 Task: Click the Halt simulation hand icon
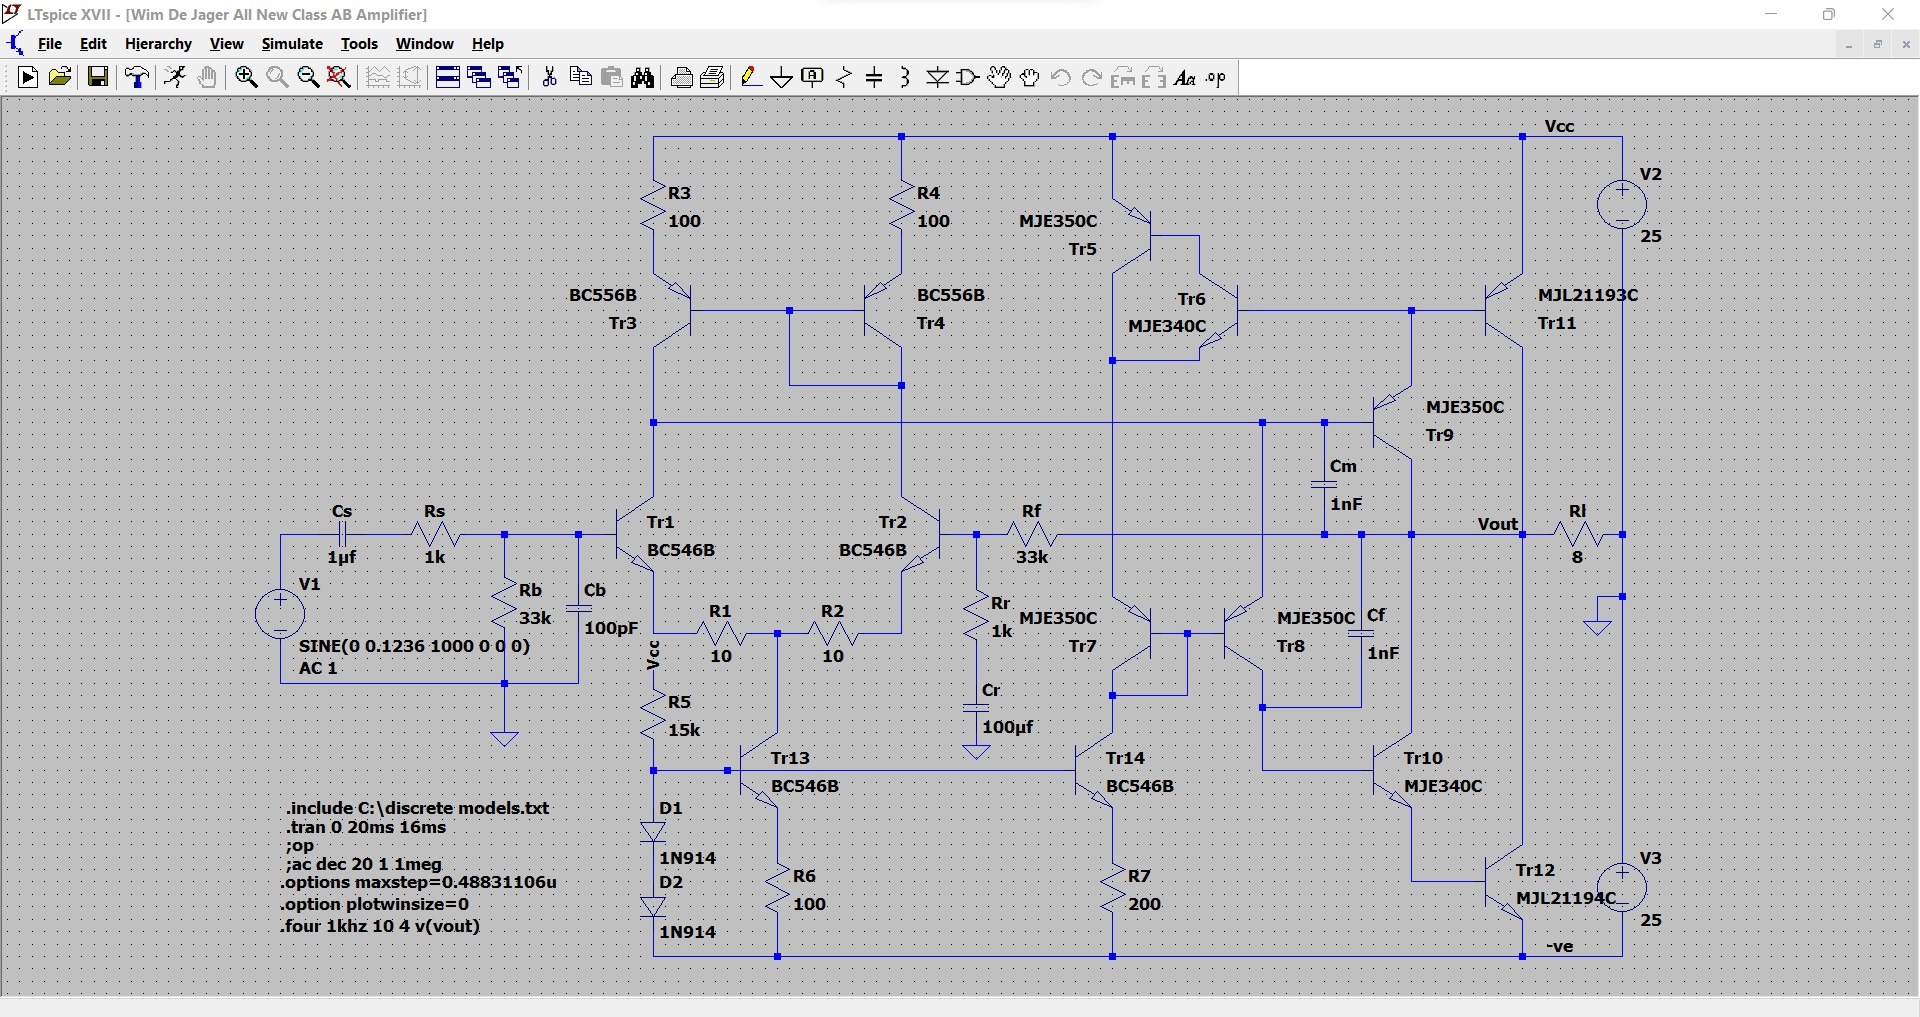(207, 78)
